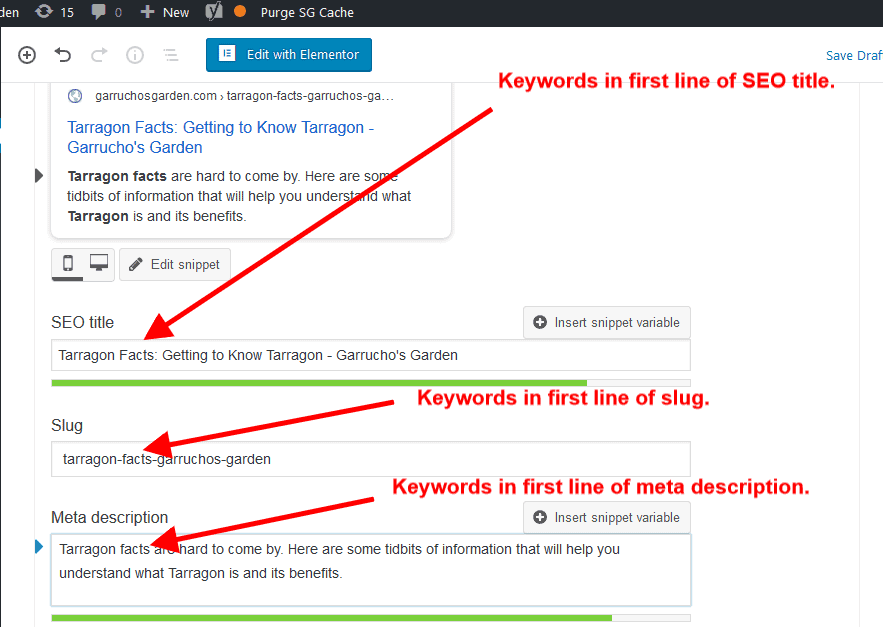This screenshot has width=883, height=627.
Task: Click the garruchosgarden.com preview URL
Action: click(244, 96)
